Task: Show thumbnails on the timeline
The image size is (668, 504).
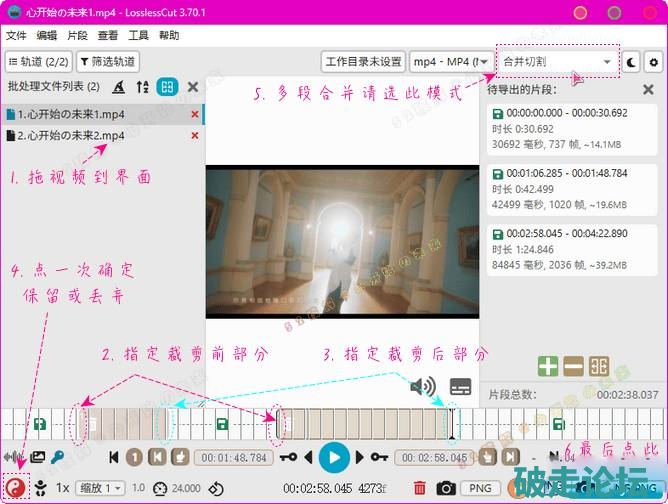Action: tap(37, 457)
